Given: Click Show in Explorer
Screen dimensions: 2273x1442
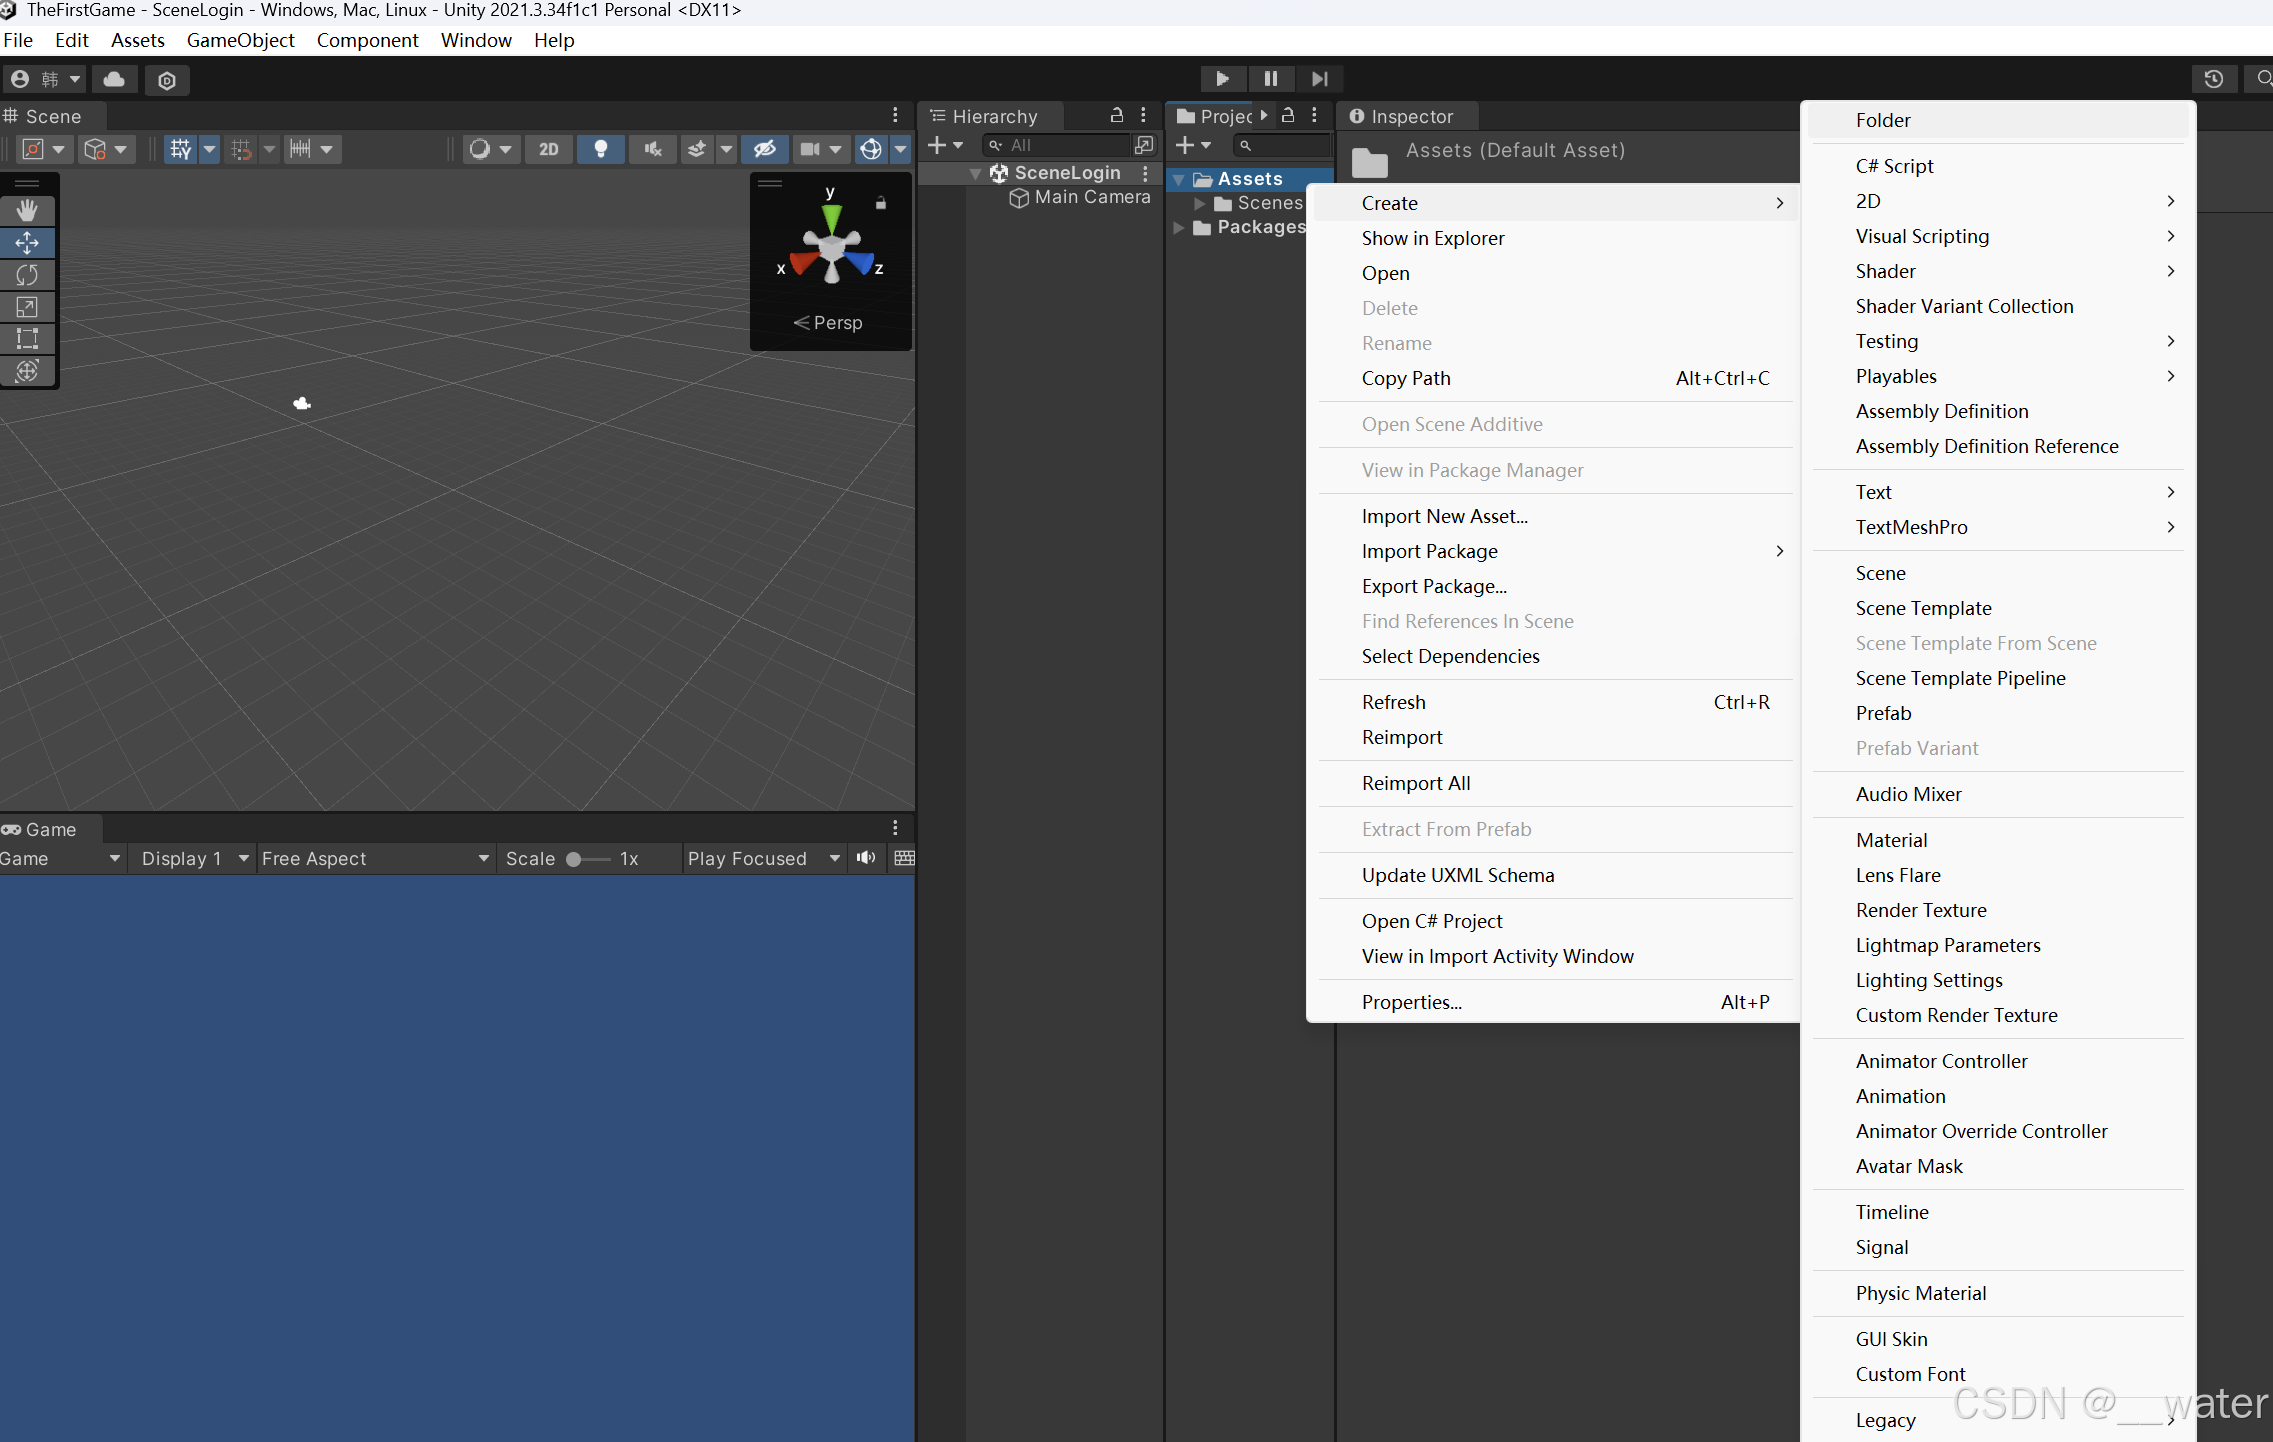Looking at the screenshot, I should tap(1432, 238).
